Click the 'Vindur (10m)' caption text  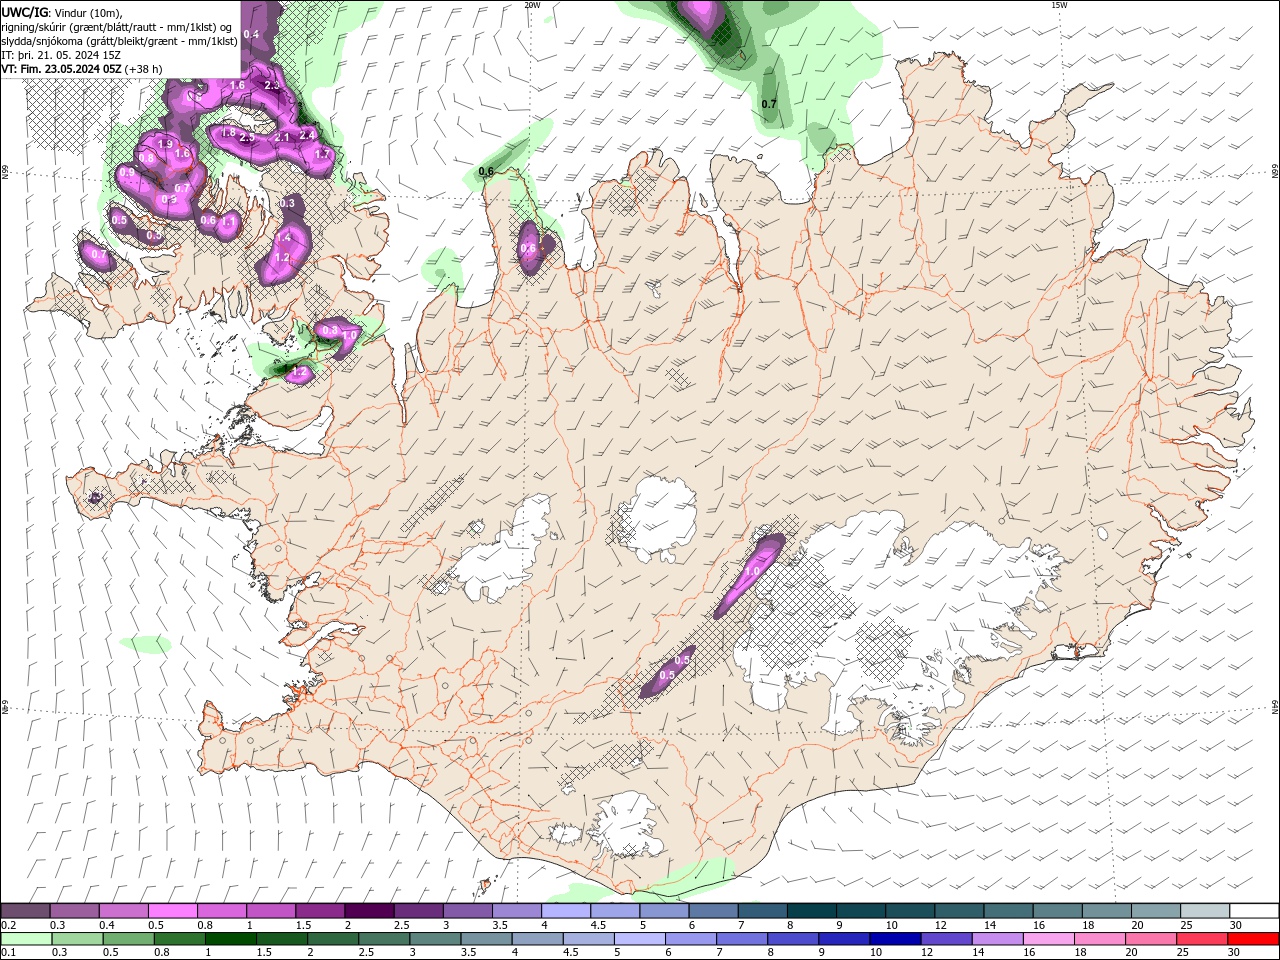coord(88,12)
